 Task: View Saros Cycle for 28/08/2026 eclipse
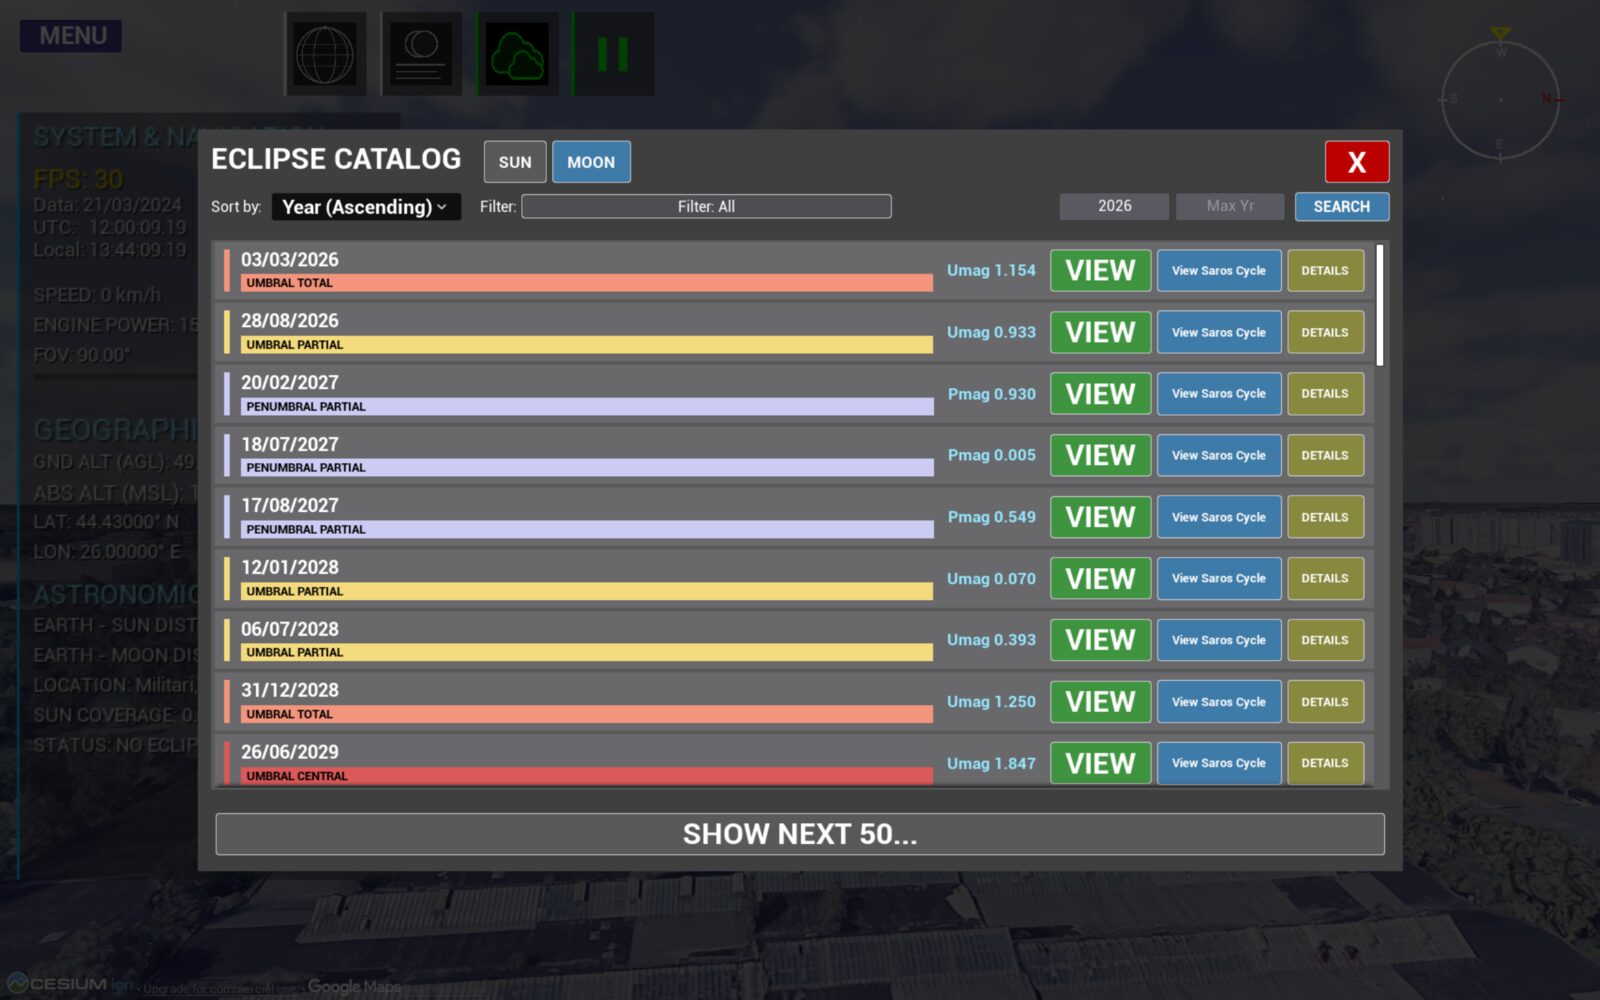pos(1219,332)
